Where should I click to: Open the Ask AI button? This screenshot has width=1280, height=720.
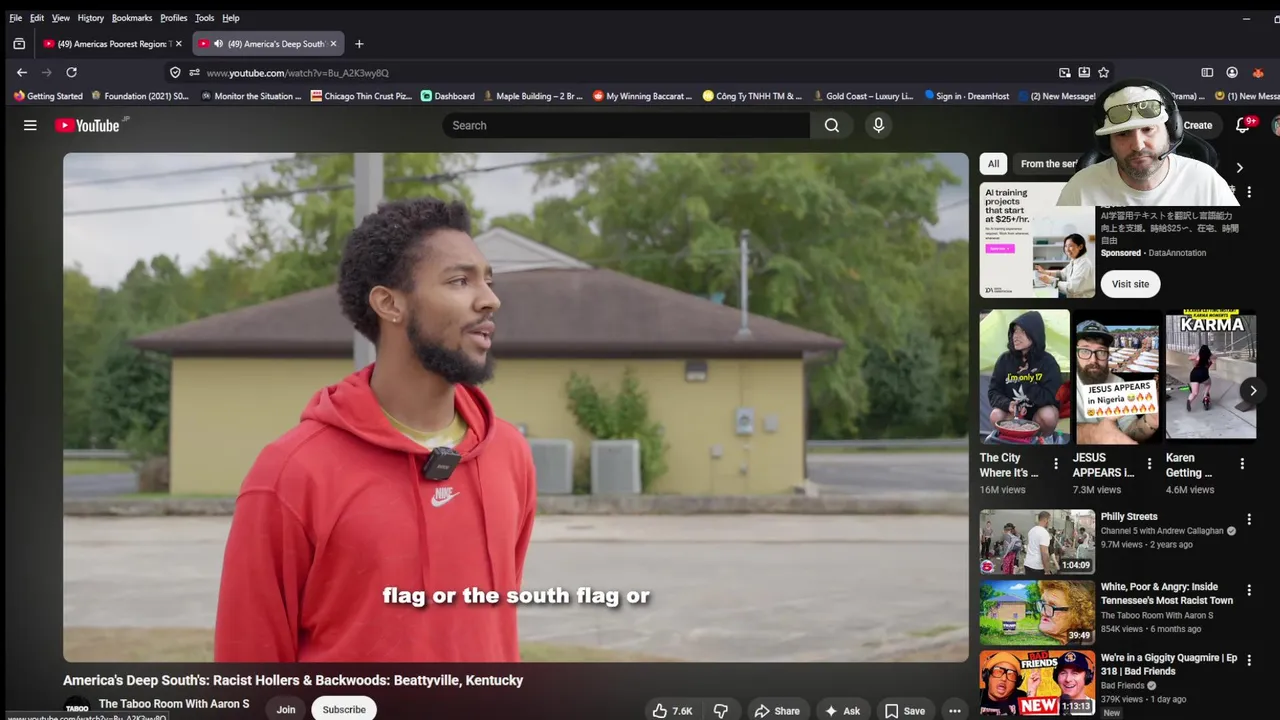tap(842, 711)
